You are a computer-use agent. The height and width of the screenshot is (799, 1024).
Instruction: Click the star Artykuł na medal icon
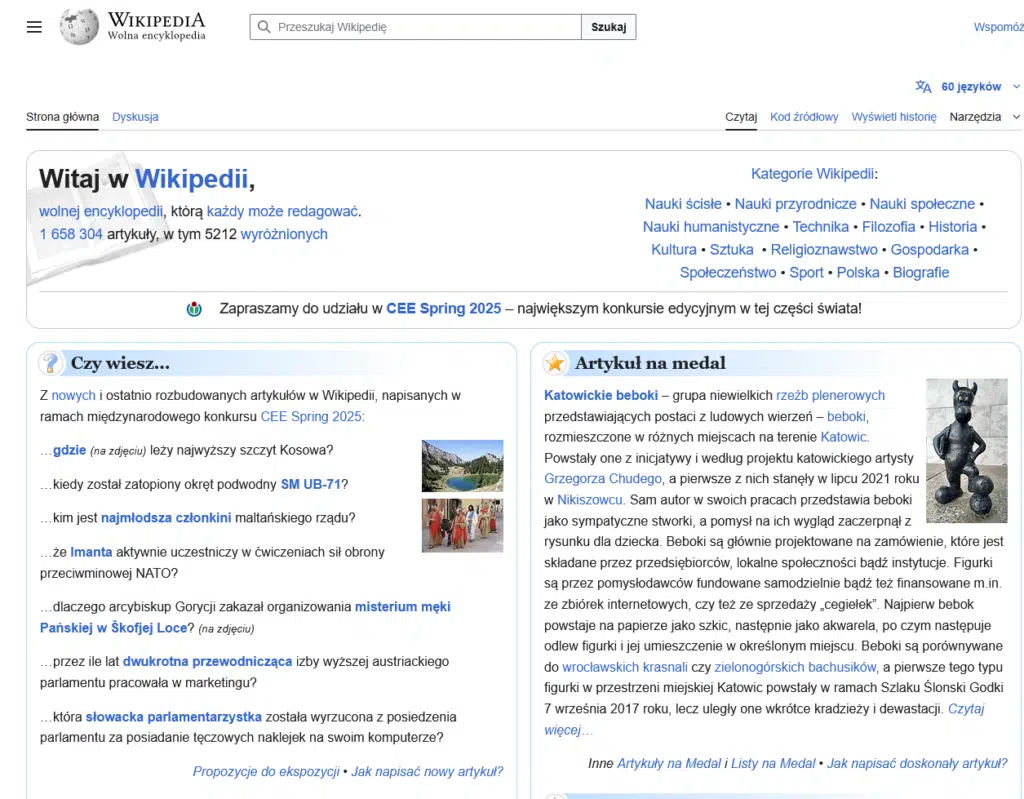pos(555,363)
